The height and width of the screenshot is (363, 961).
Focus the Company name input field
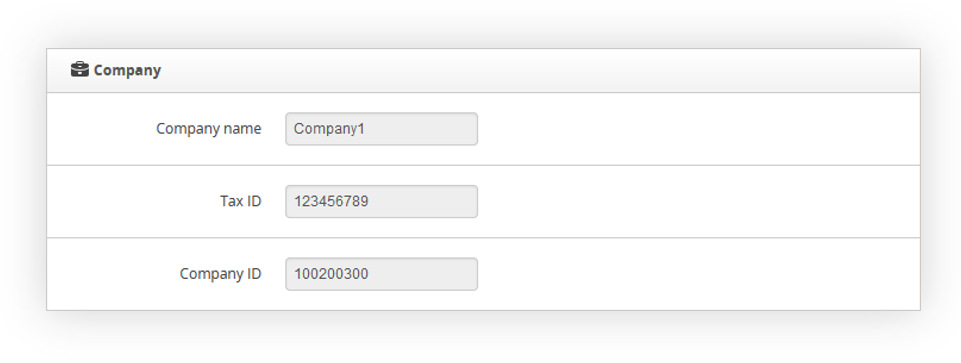(381, 129)
